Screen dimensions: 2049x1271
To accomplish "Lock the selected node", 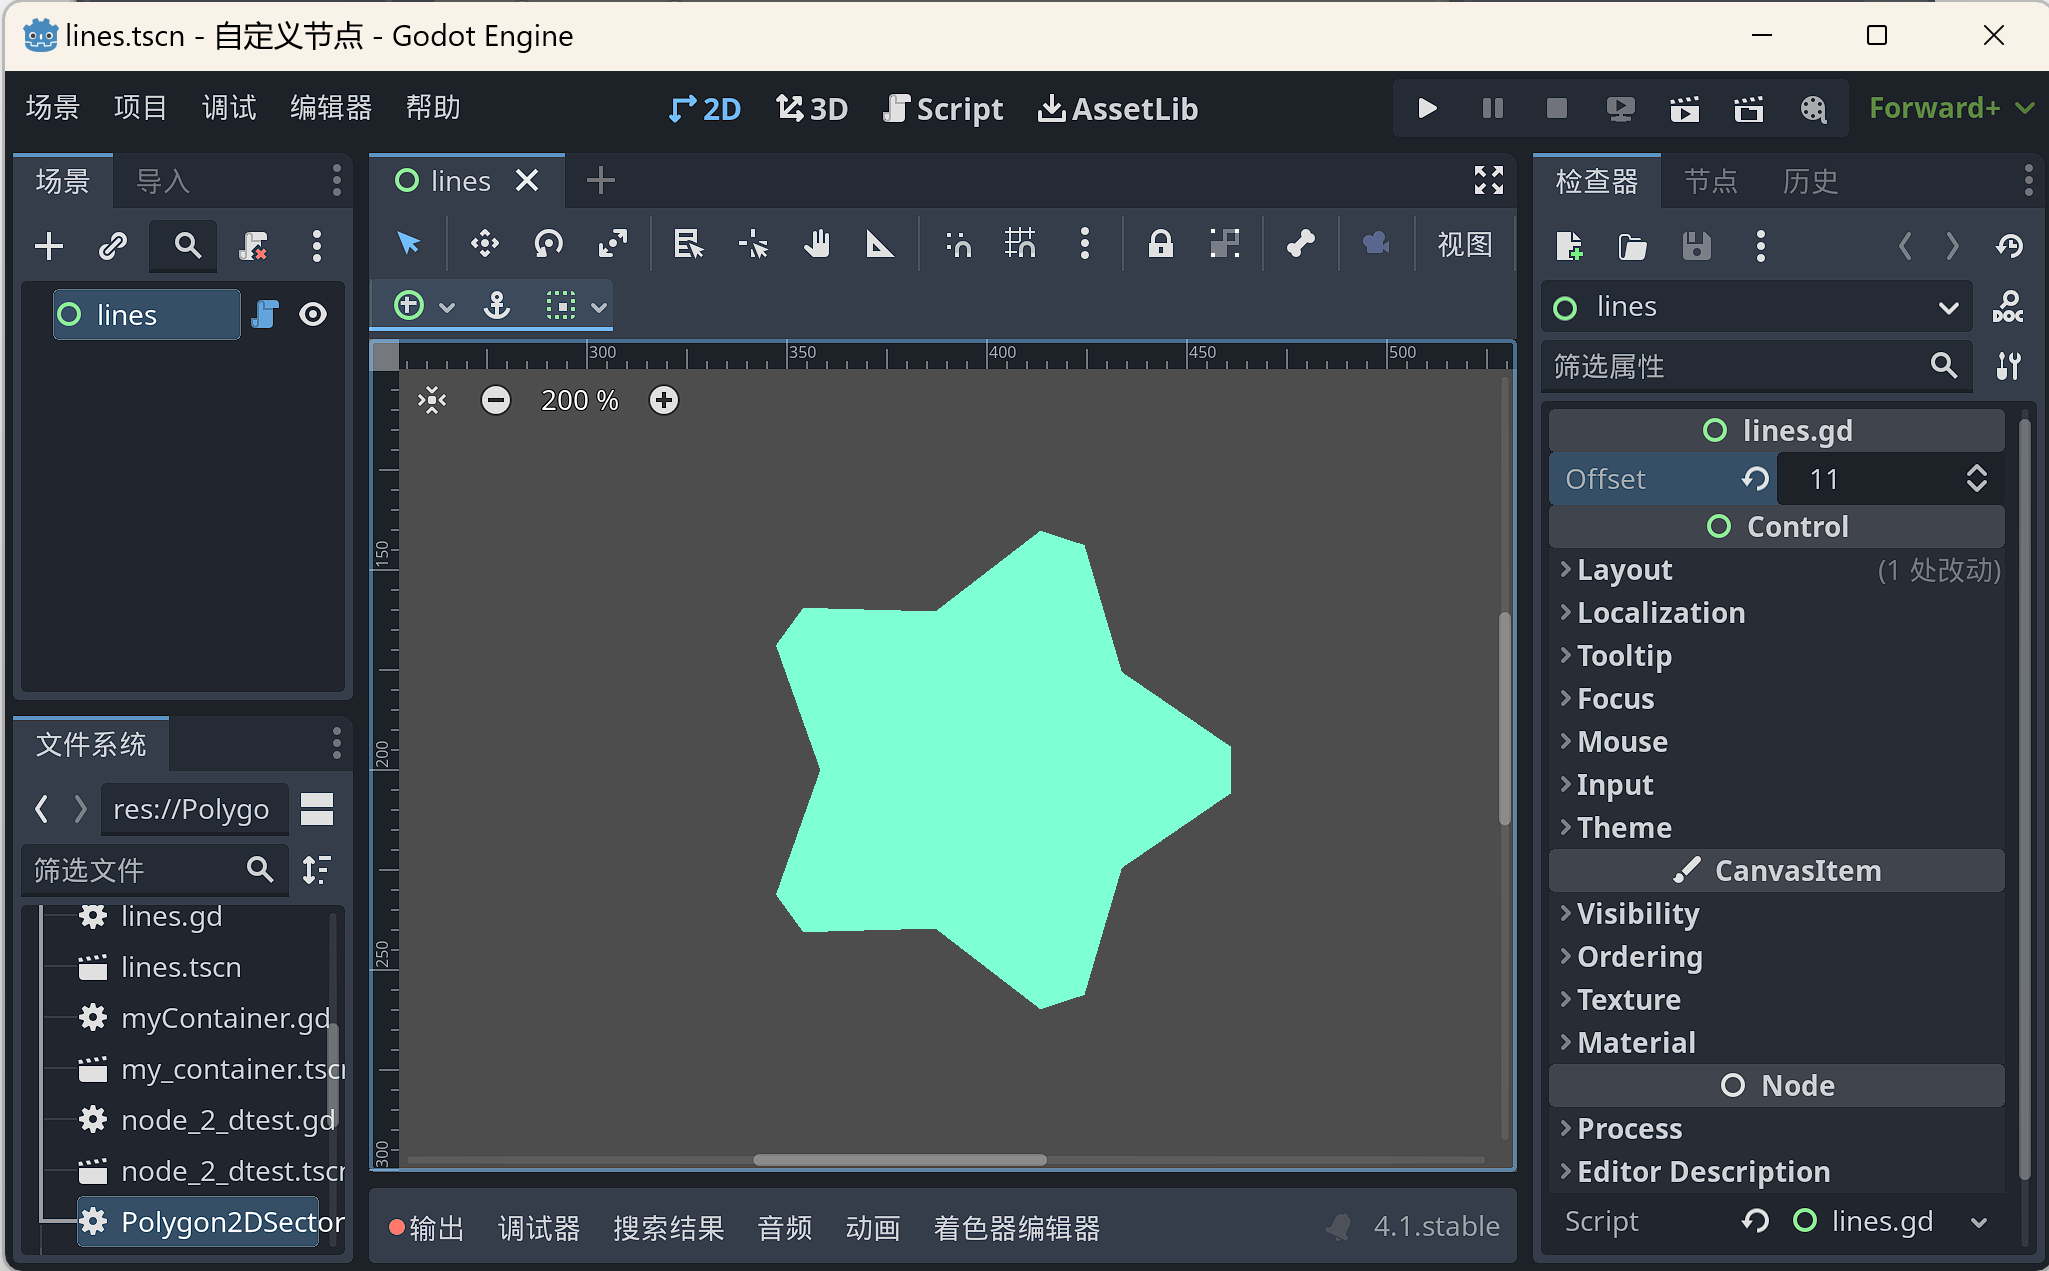I will [1160, 244].
